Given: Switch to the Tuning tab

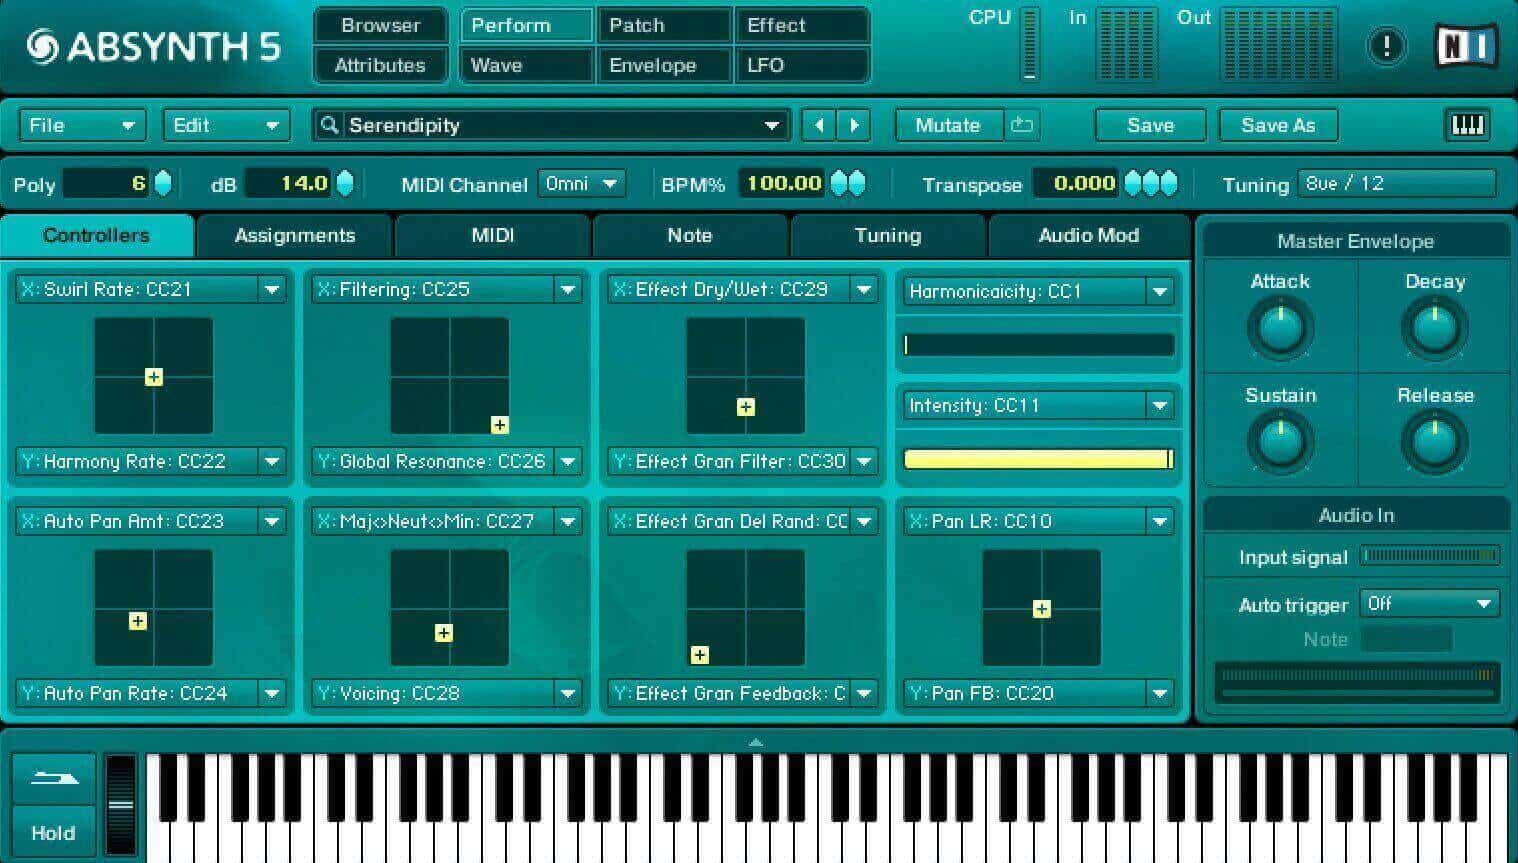Looking at the screenshot, I should (888, 235).
